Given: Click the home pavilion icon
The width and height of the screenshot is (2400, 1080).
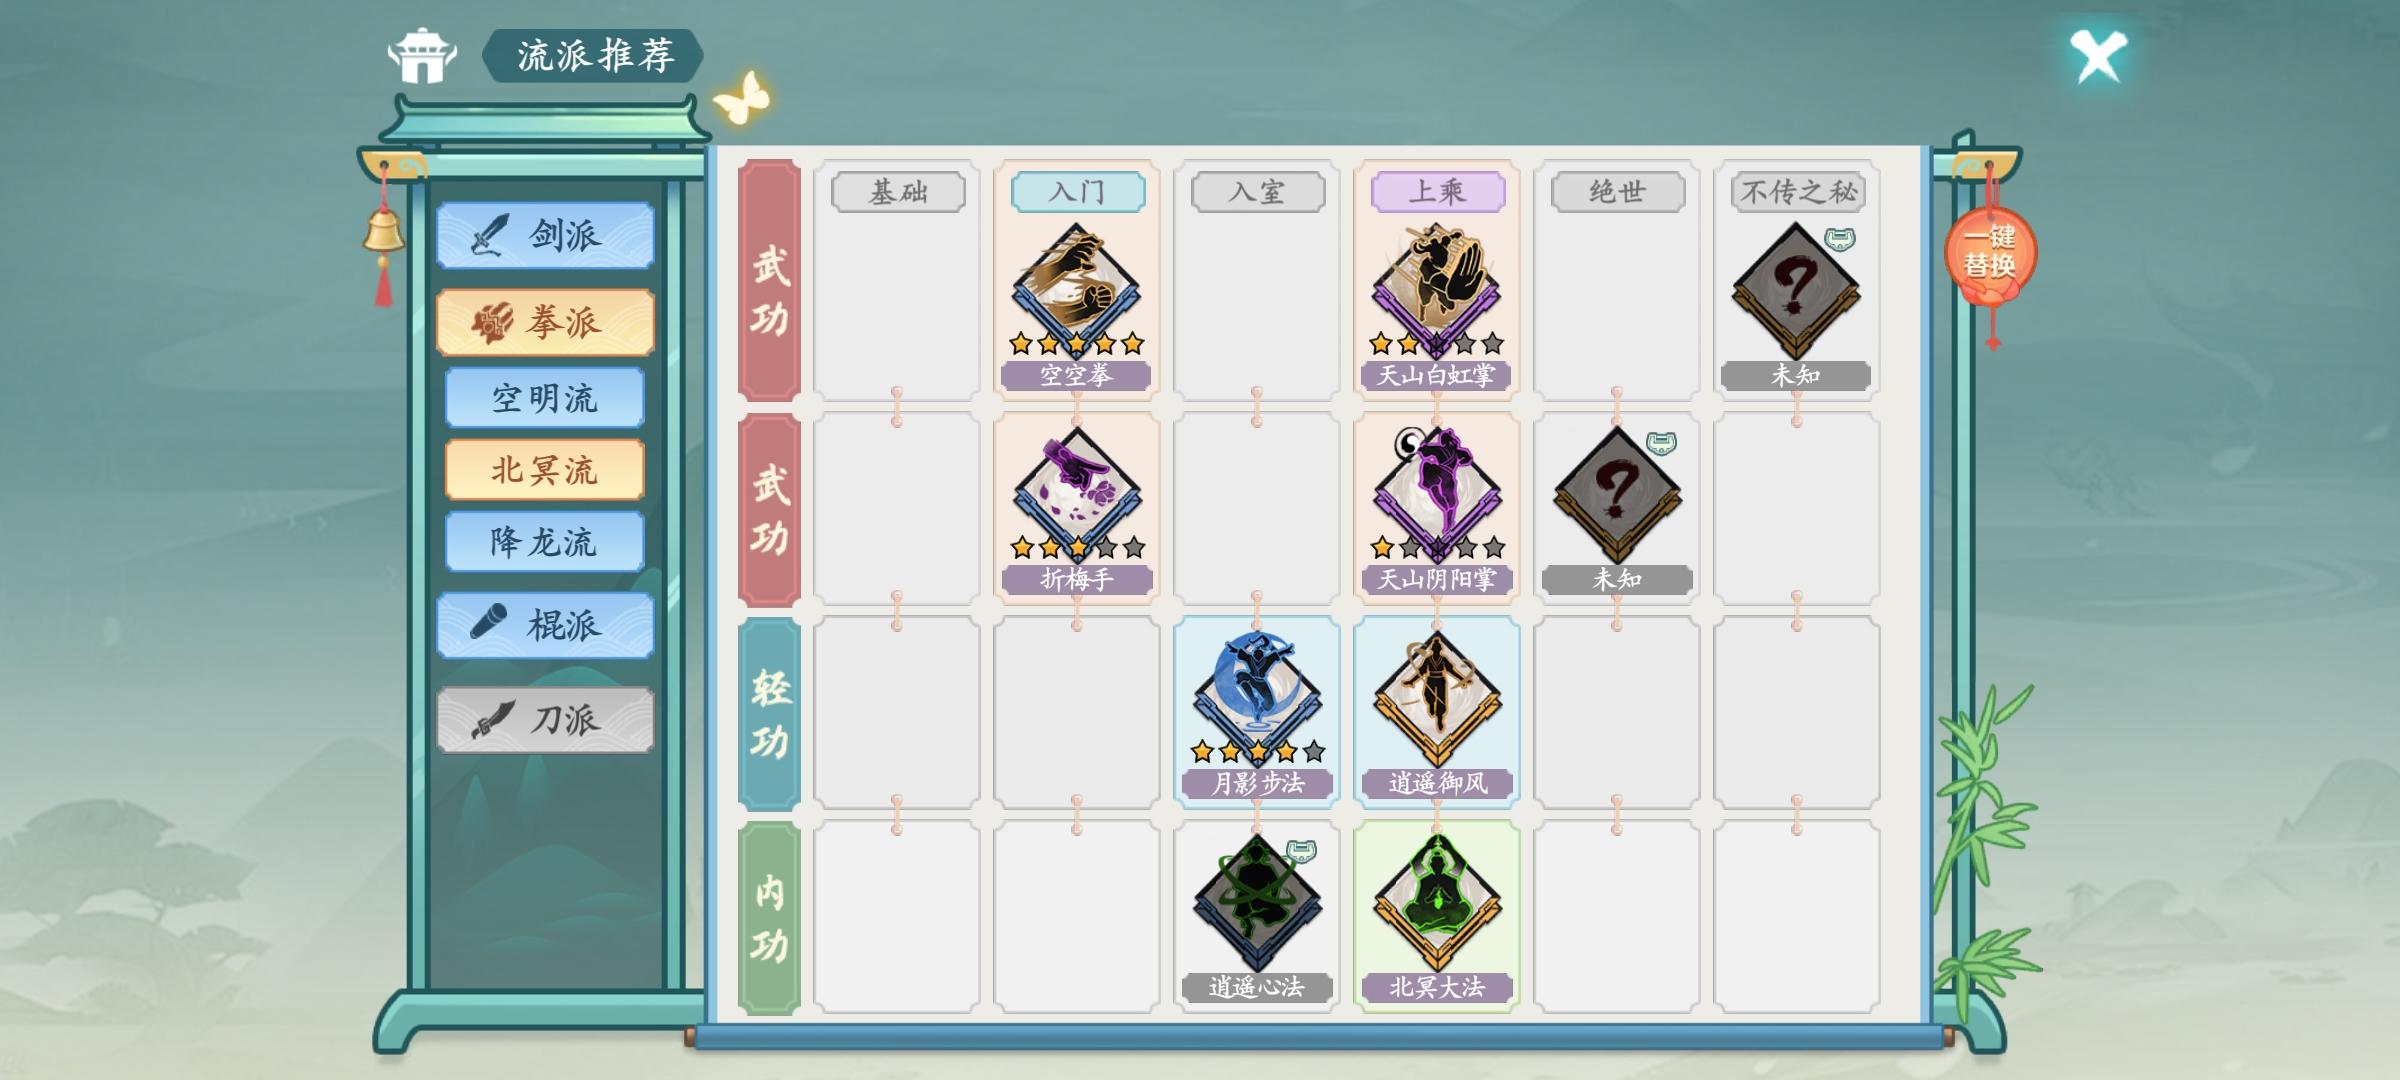Looking at the screenshot, I should tap(422, 56).
